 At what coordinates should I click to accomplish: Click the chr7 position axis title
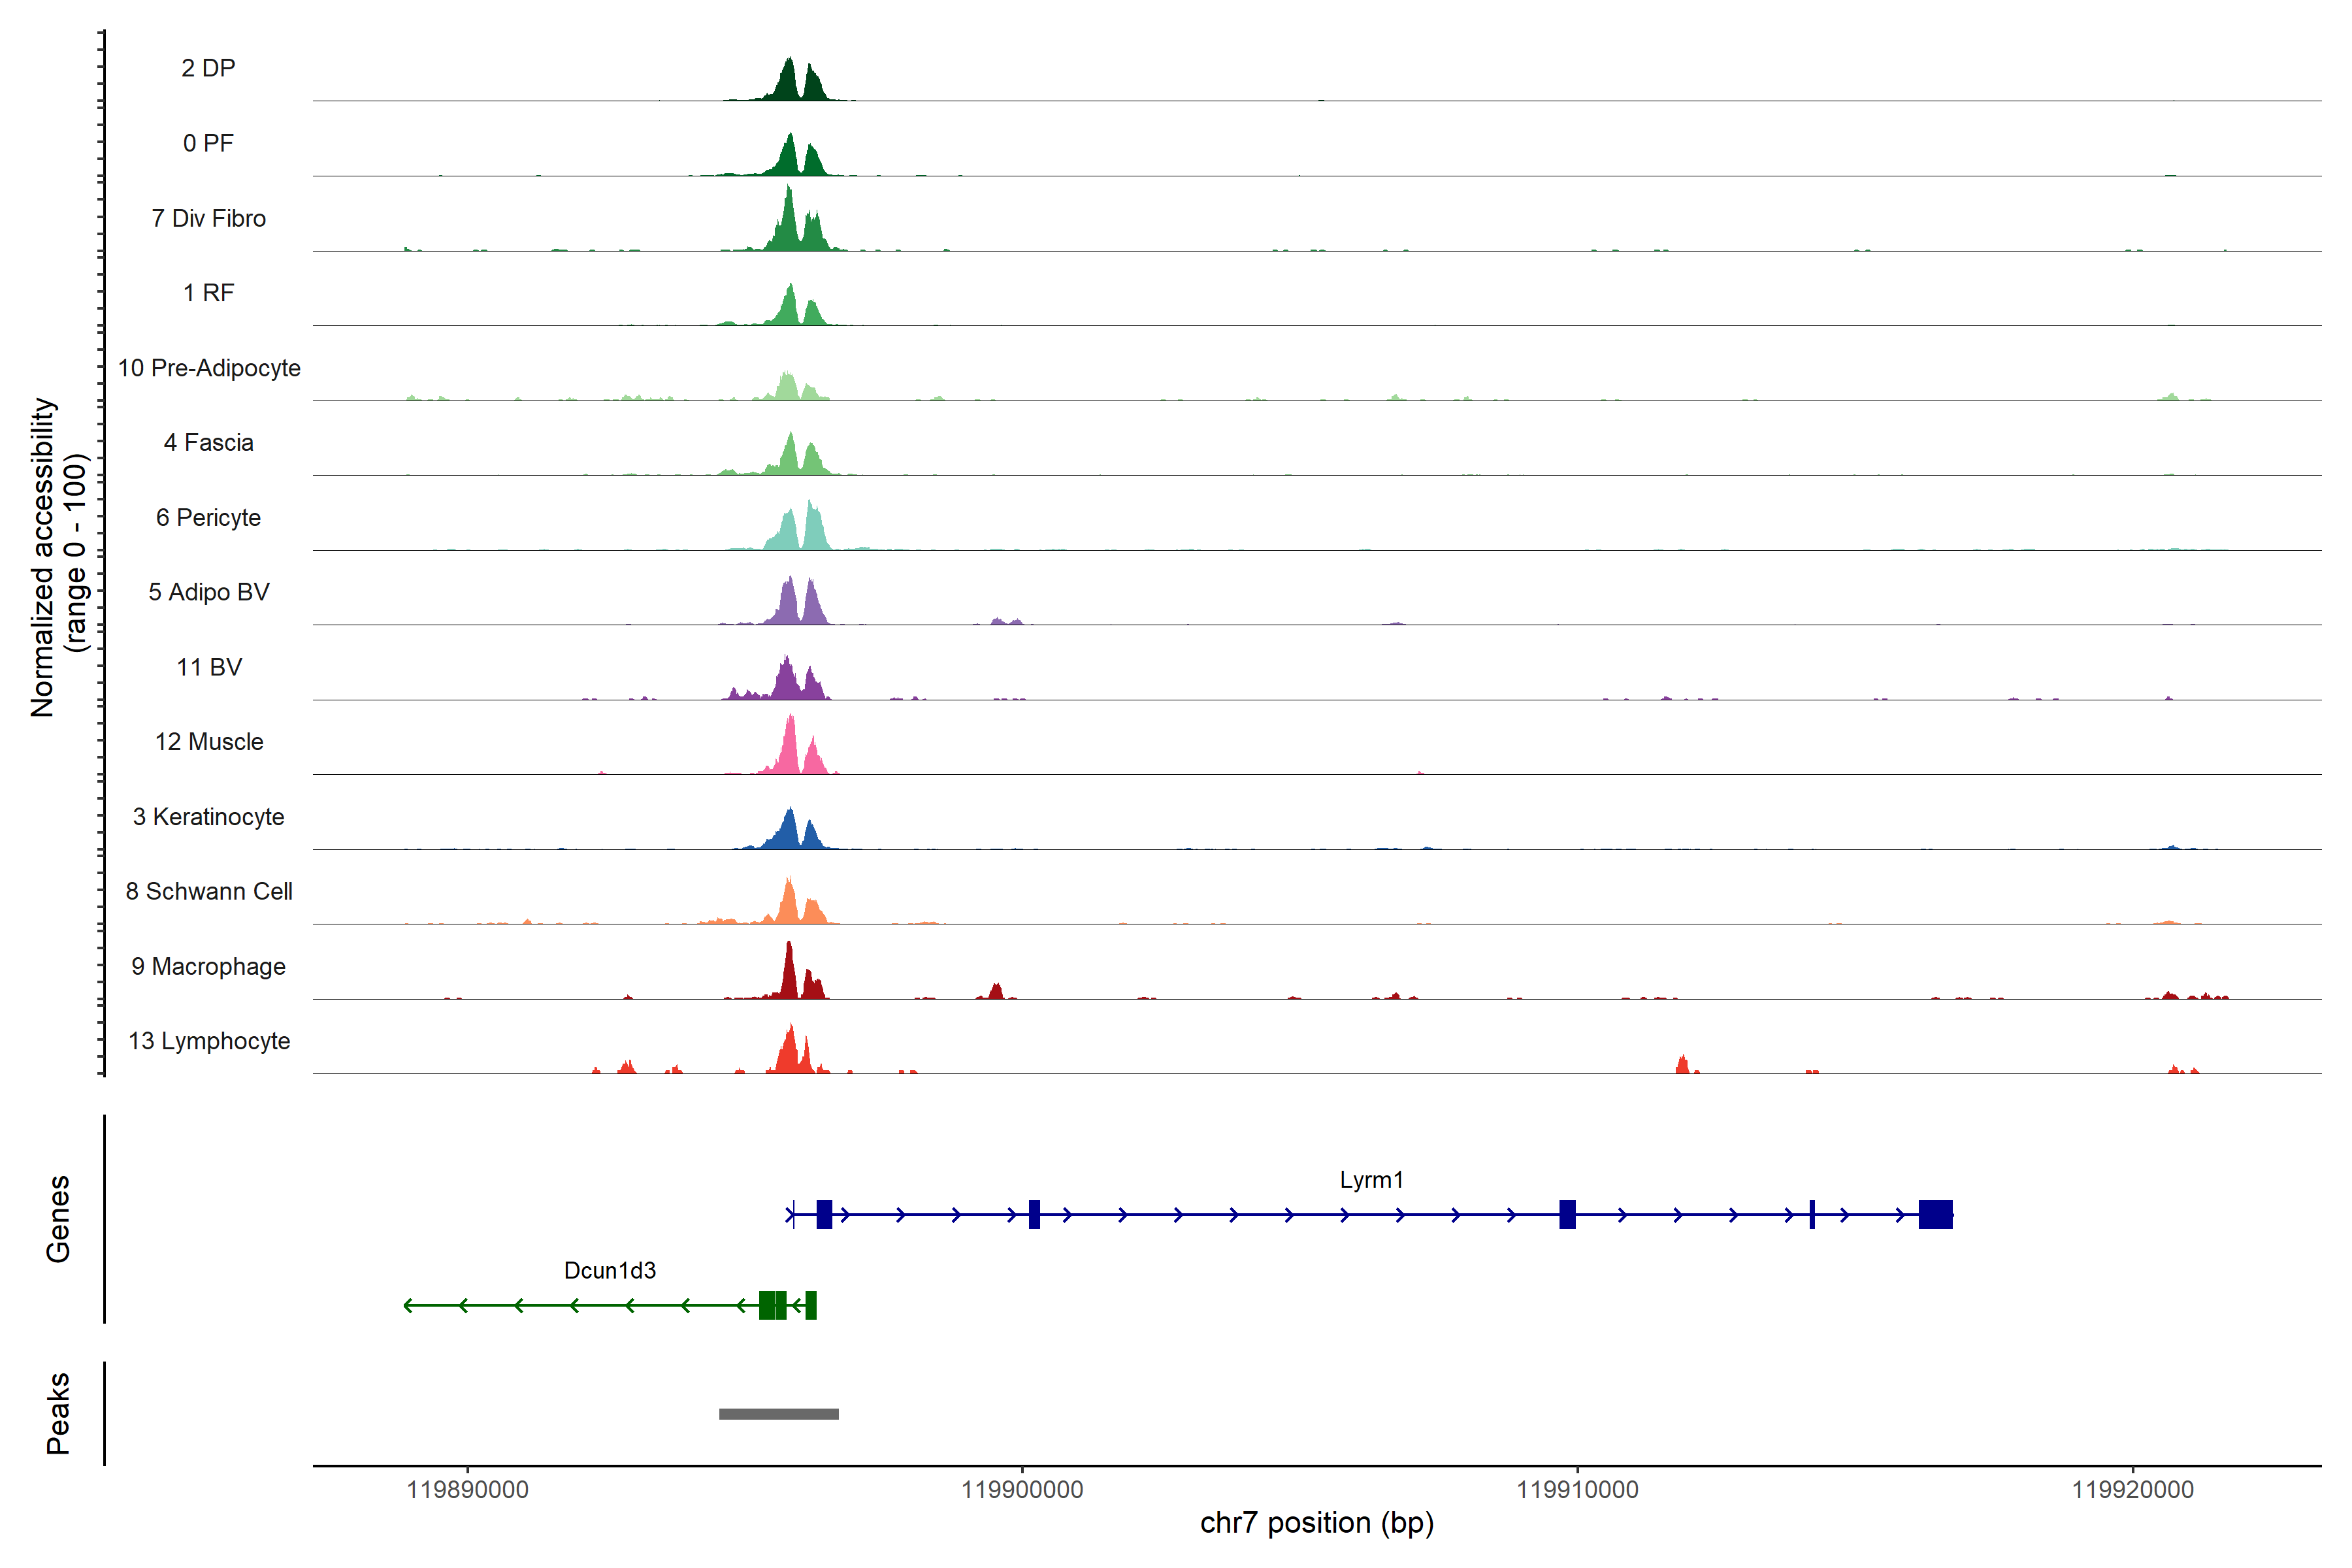1316,1523
